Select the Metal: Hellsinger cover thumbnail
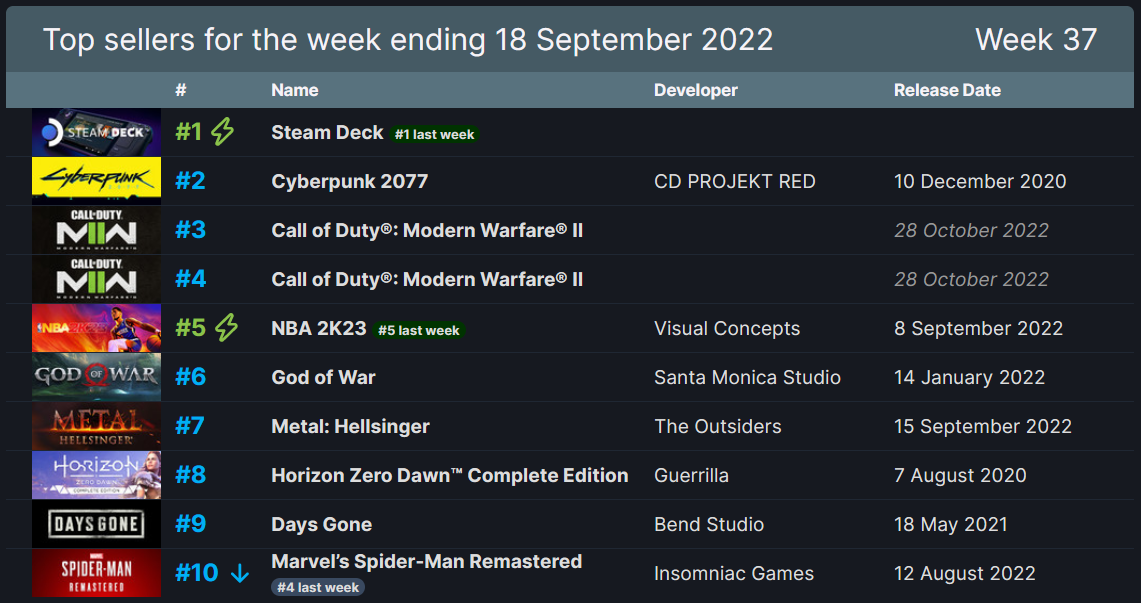Image resolution: width=1141 pixels, height=603 pixels. (x=96, y=426)
